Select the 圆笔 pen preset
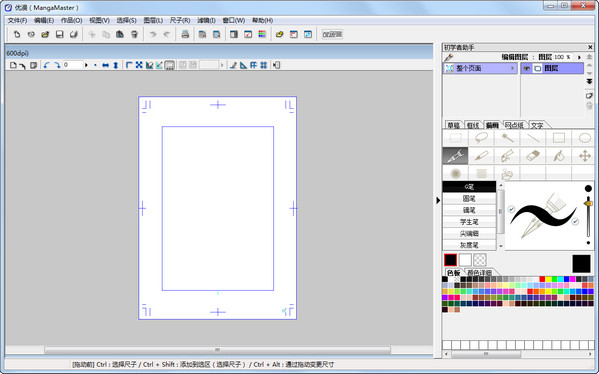 tap(469, 199)
